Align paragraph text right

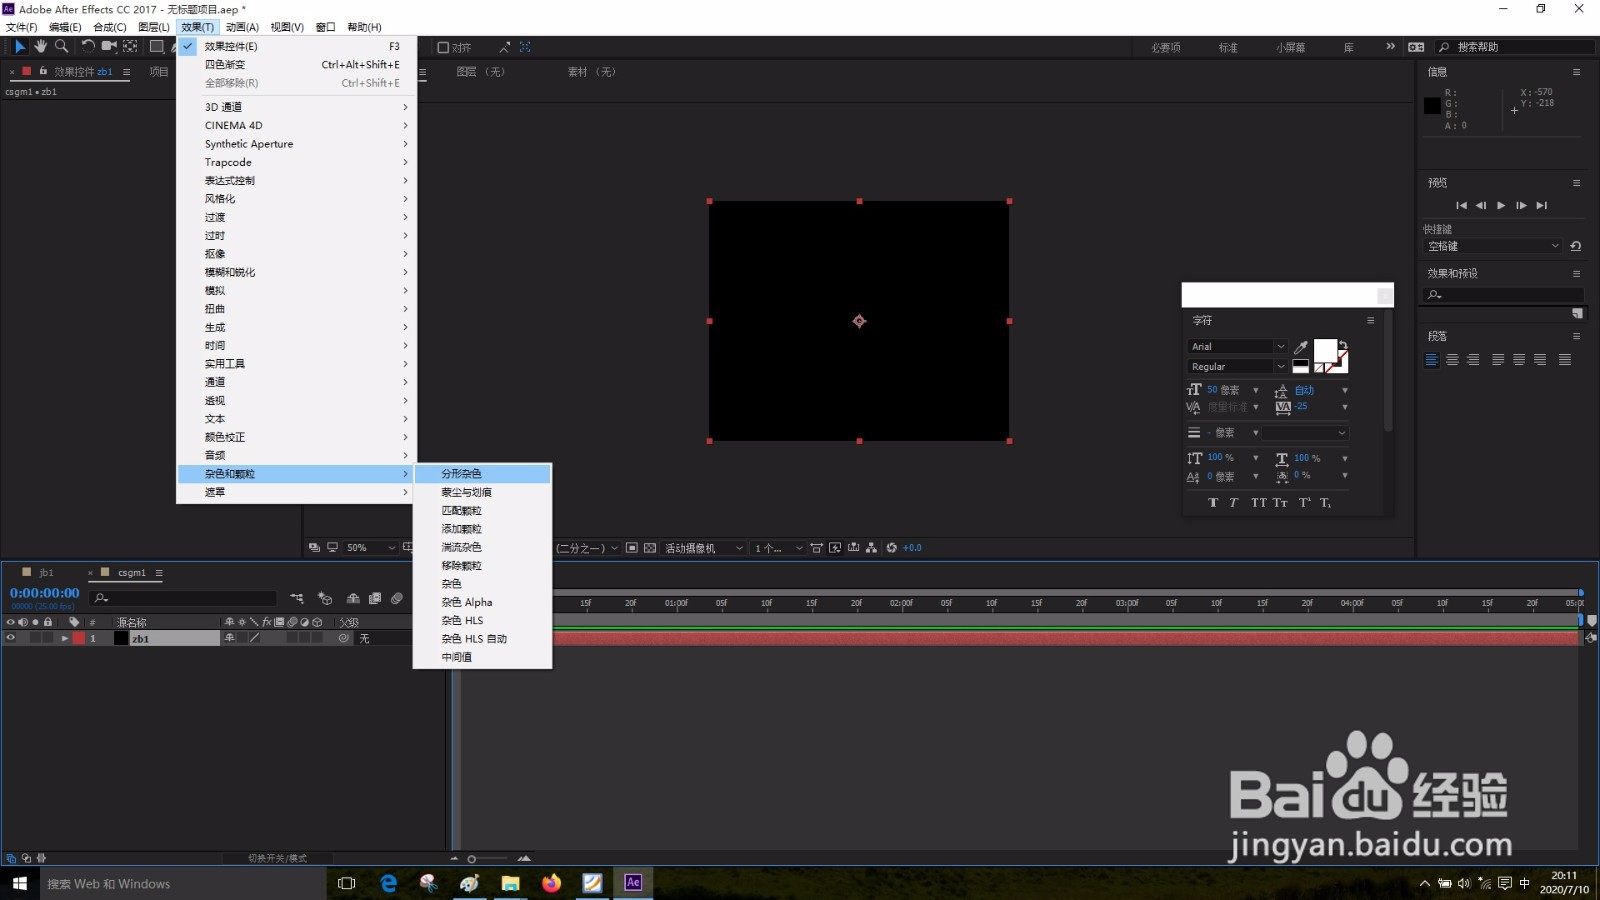click(1473, 360)
